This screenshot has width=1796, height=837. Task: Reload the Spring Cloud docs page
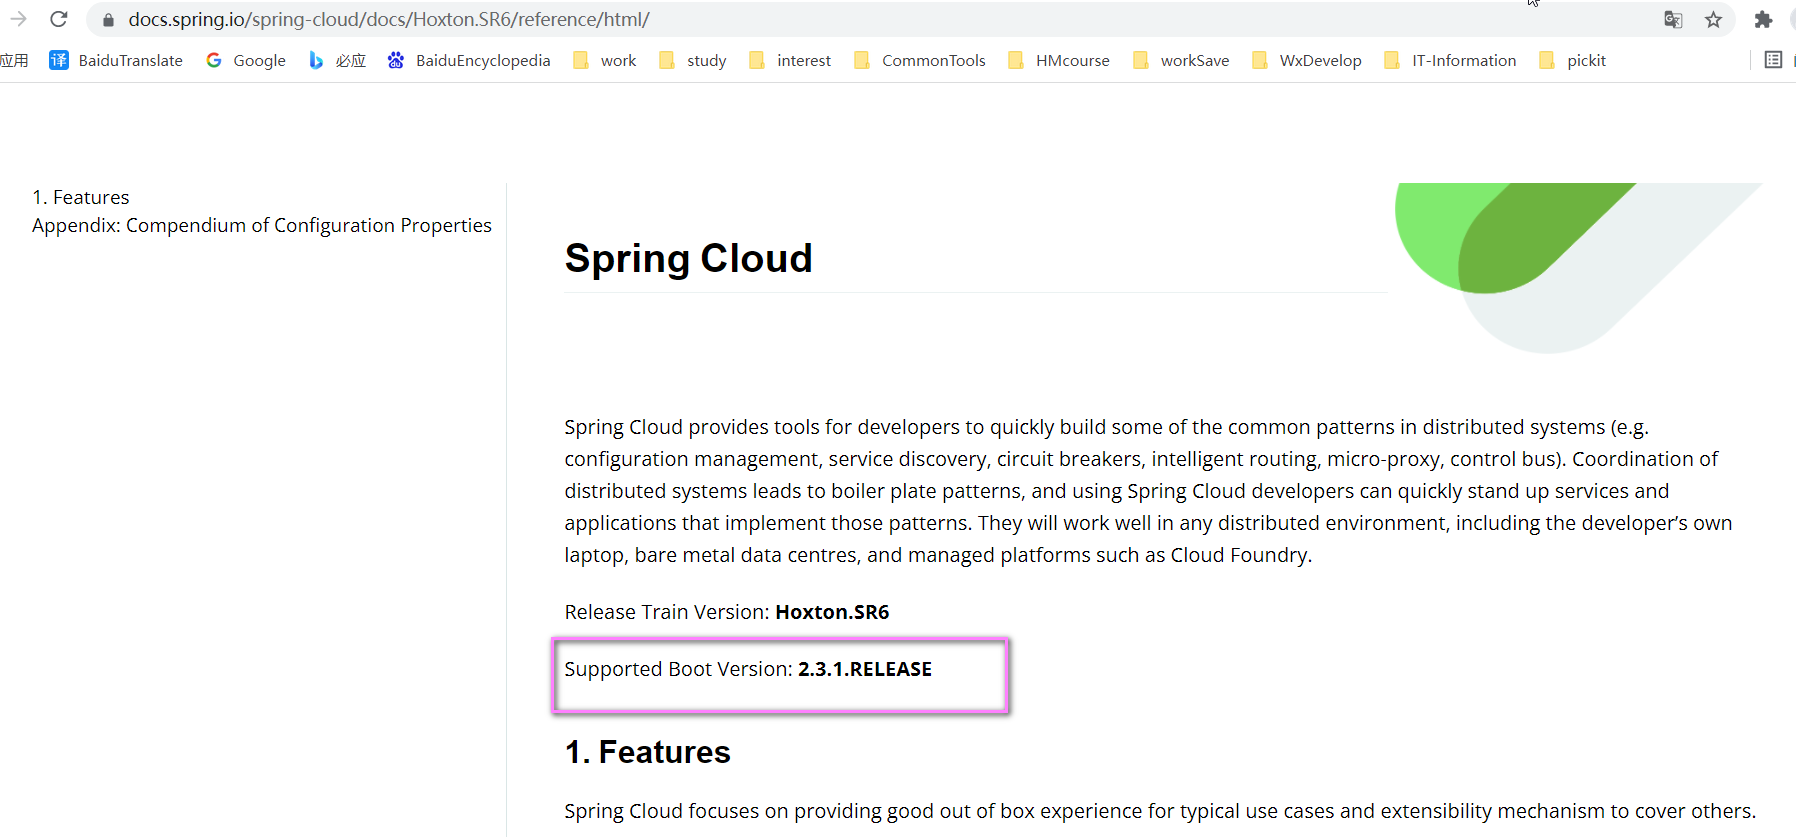pos(59,19)
